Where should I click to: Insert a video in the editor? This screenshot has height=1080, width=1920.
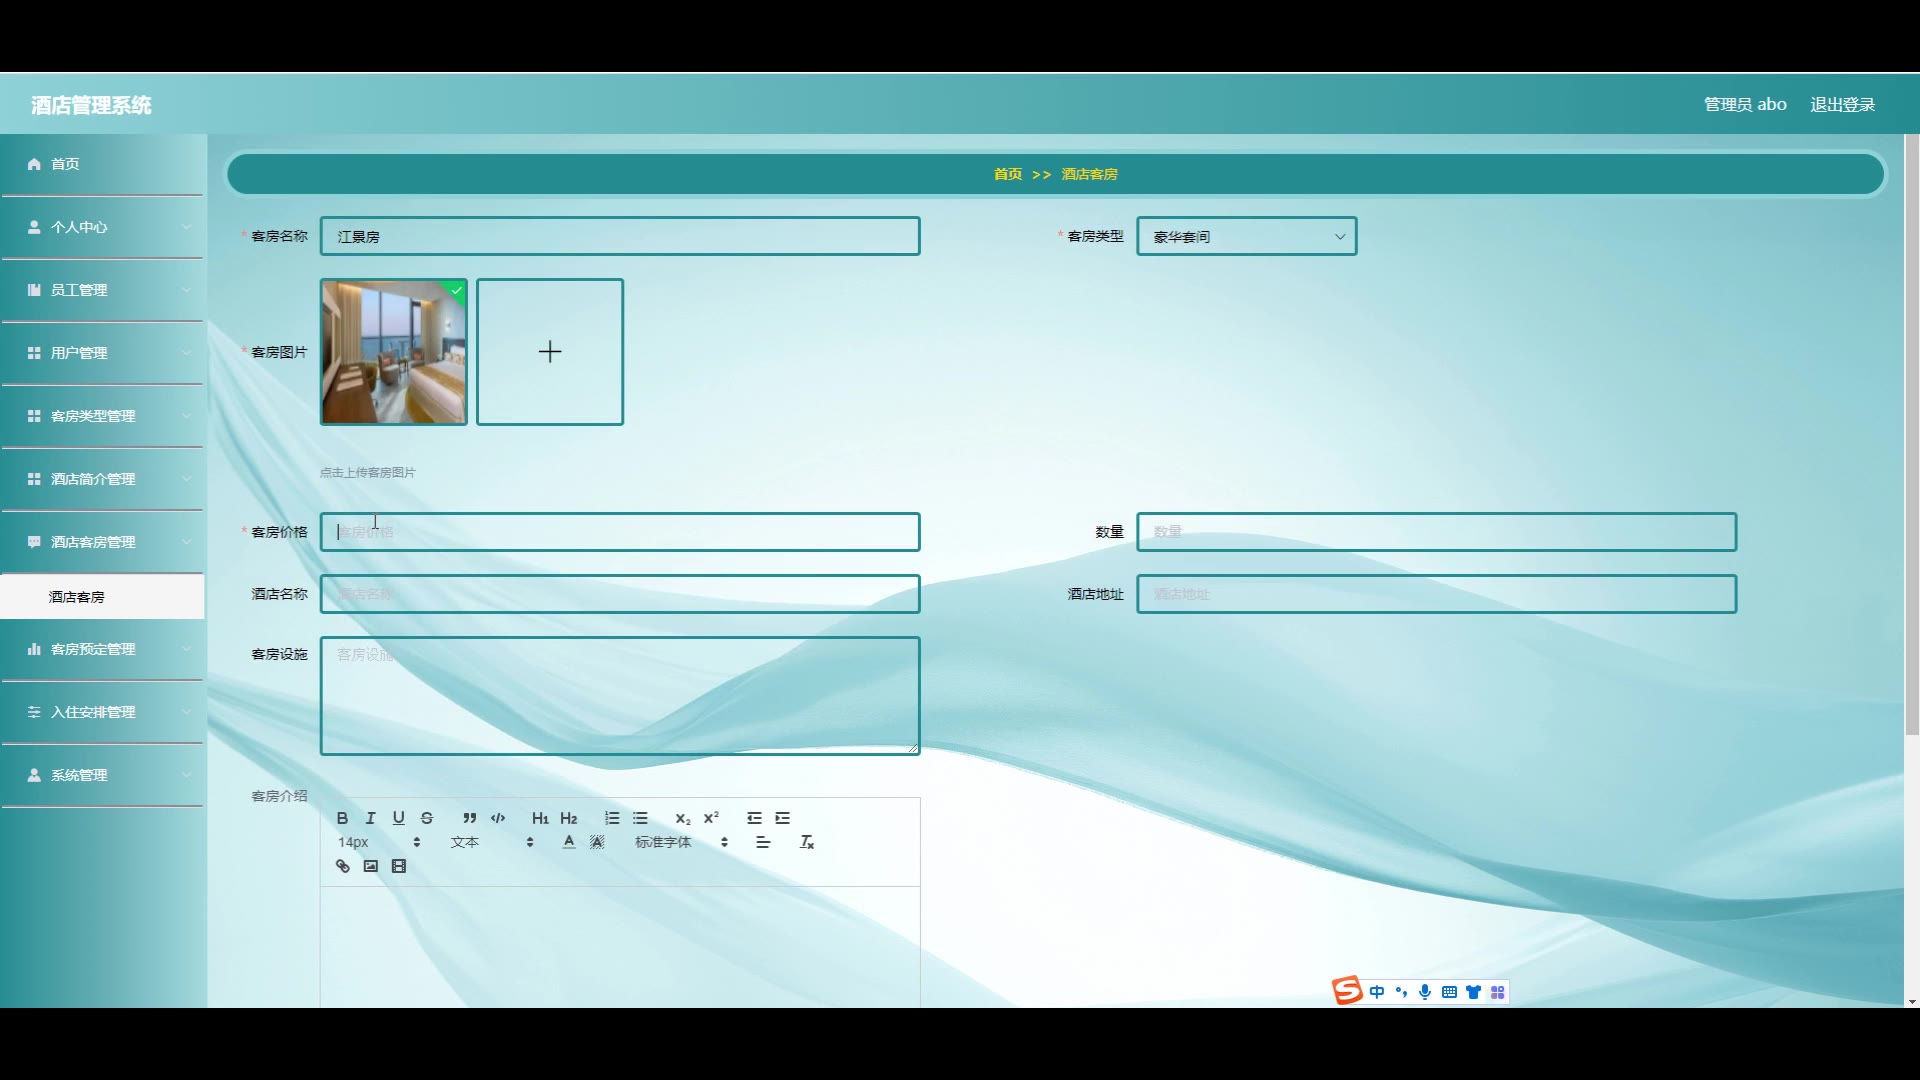pos(399,866)
